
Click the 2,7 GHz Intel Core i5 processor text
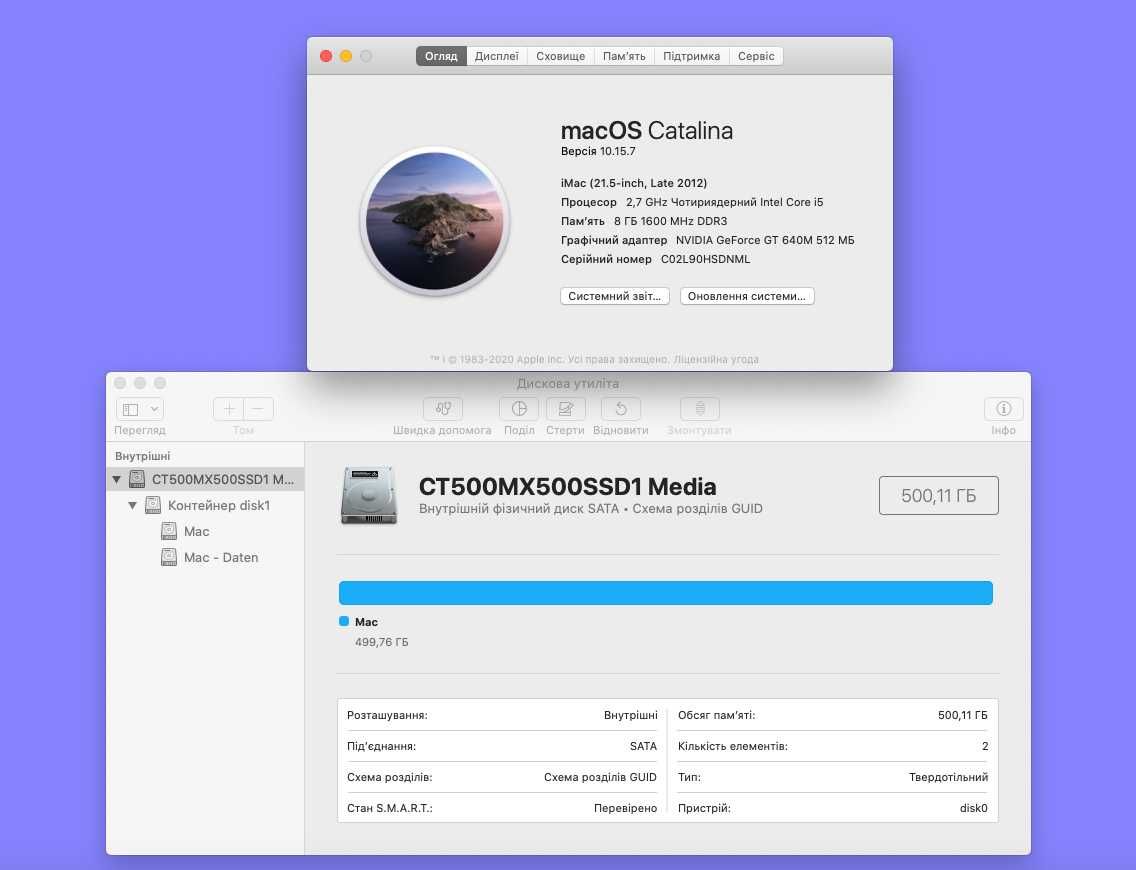(x=724, y=202)
